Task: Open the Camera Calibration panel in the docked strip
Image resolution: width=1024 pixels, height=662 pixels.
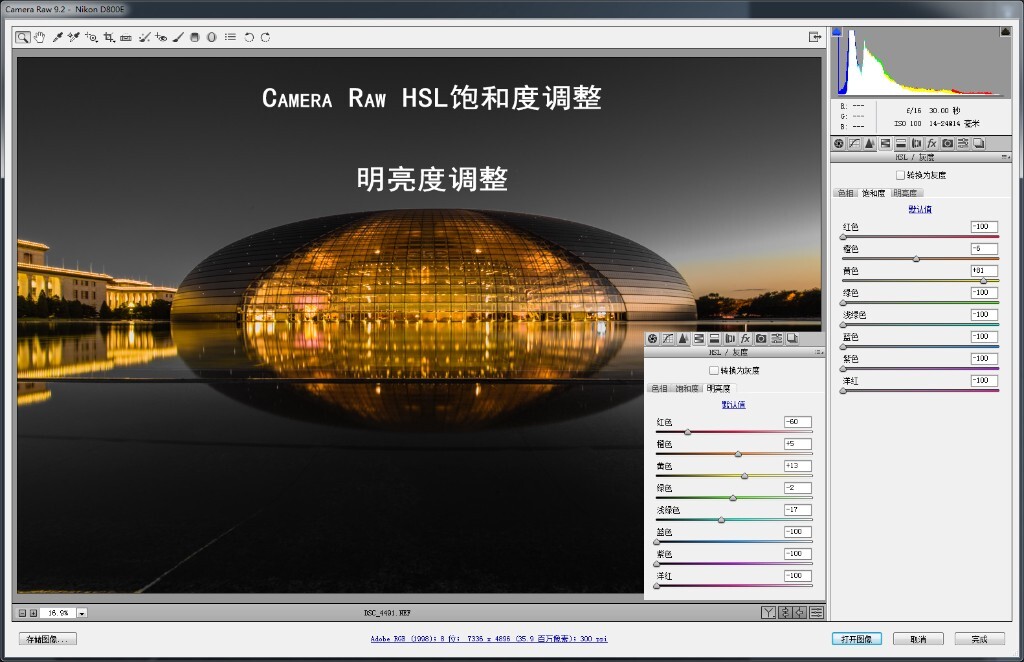Action: point(948,144)
